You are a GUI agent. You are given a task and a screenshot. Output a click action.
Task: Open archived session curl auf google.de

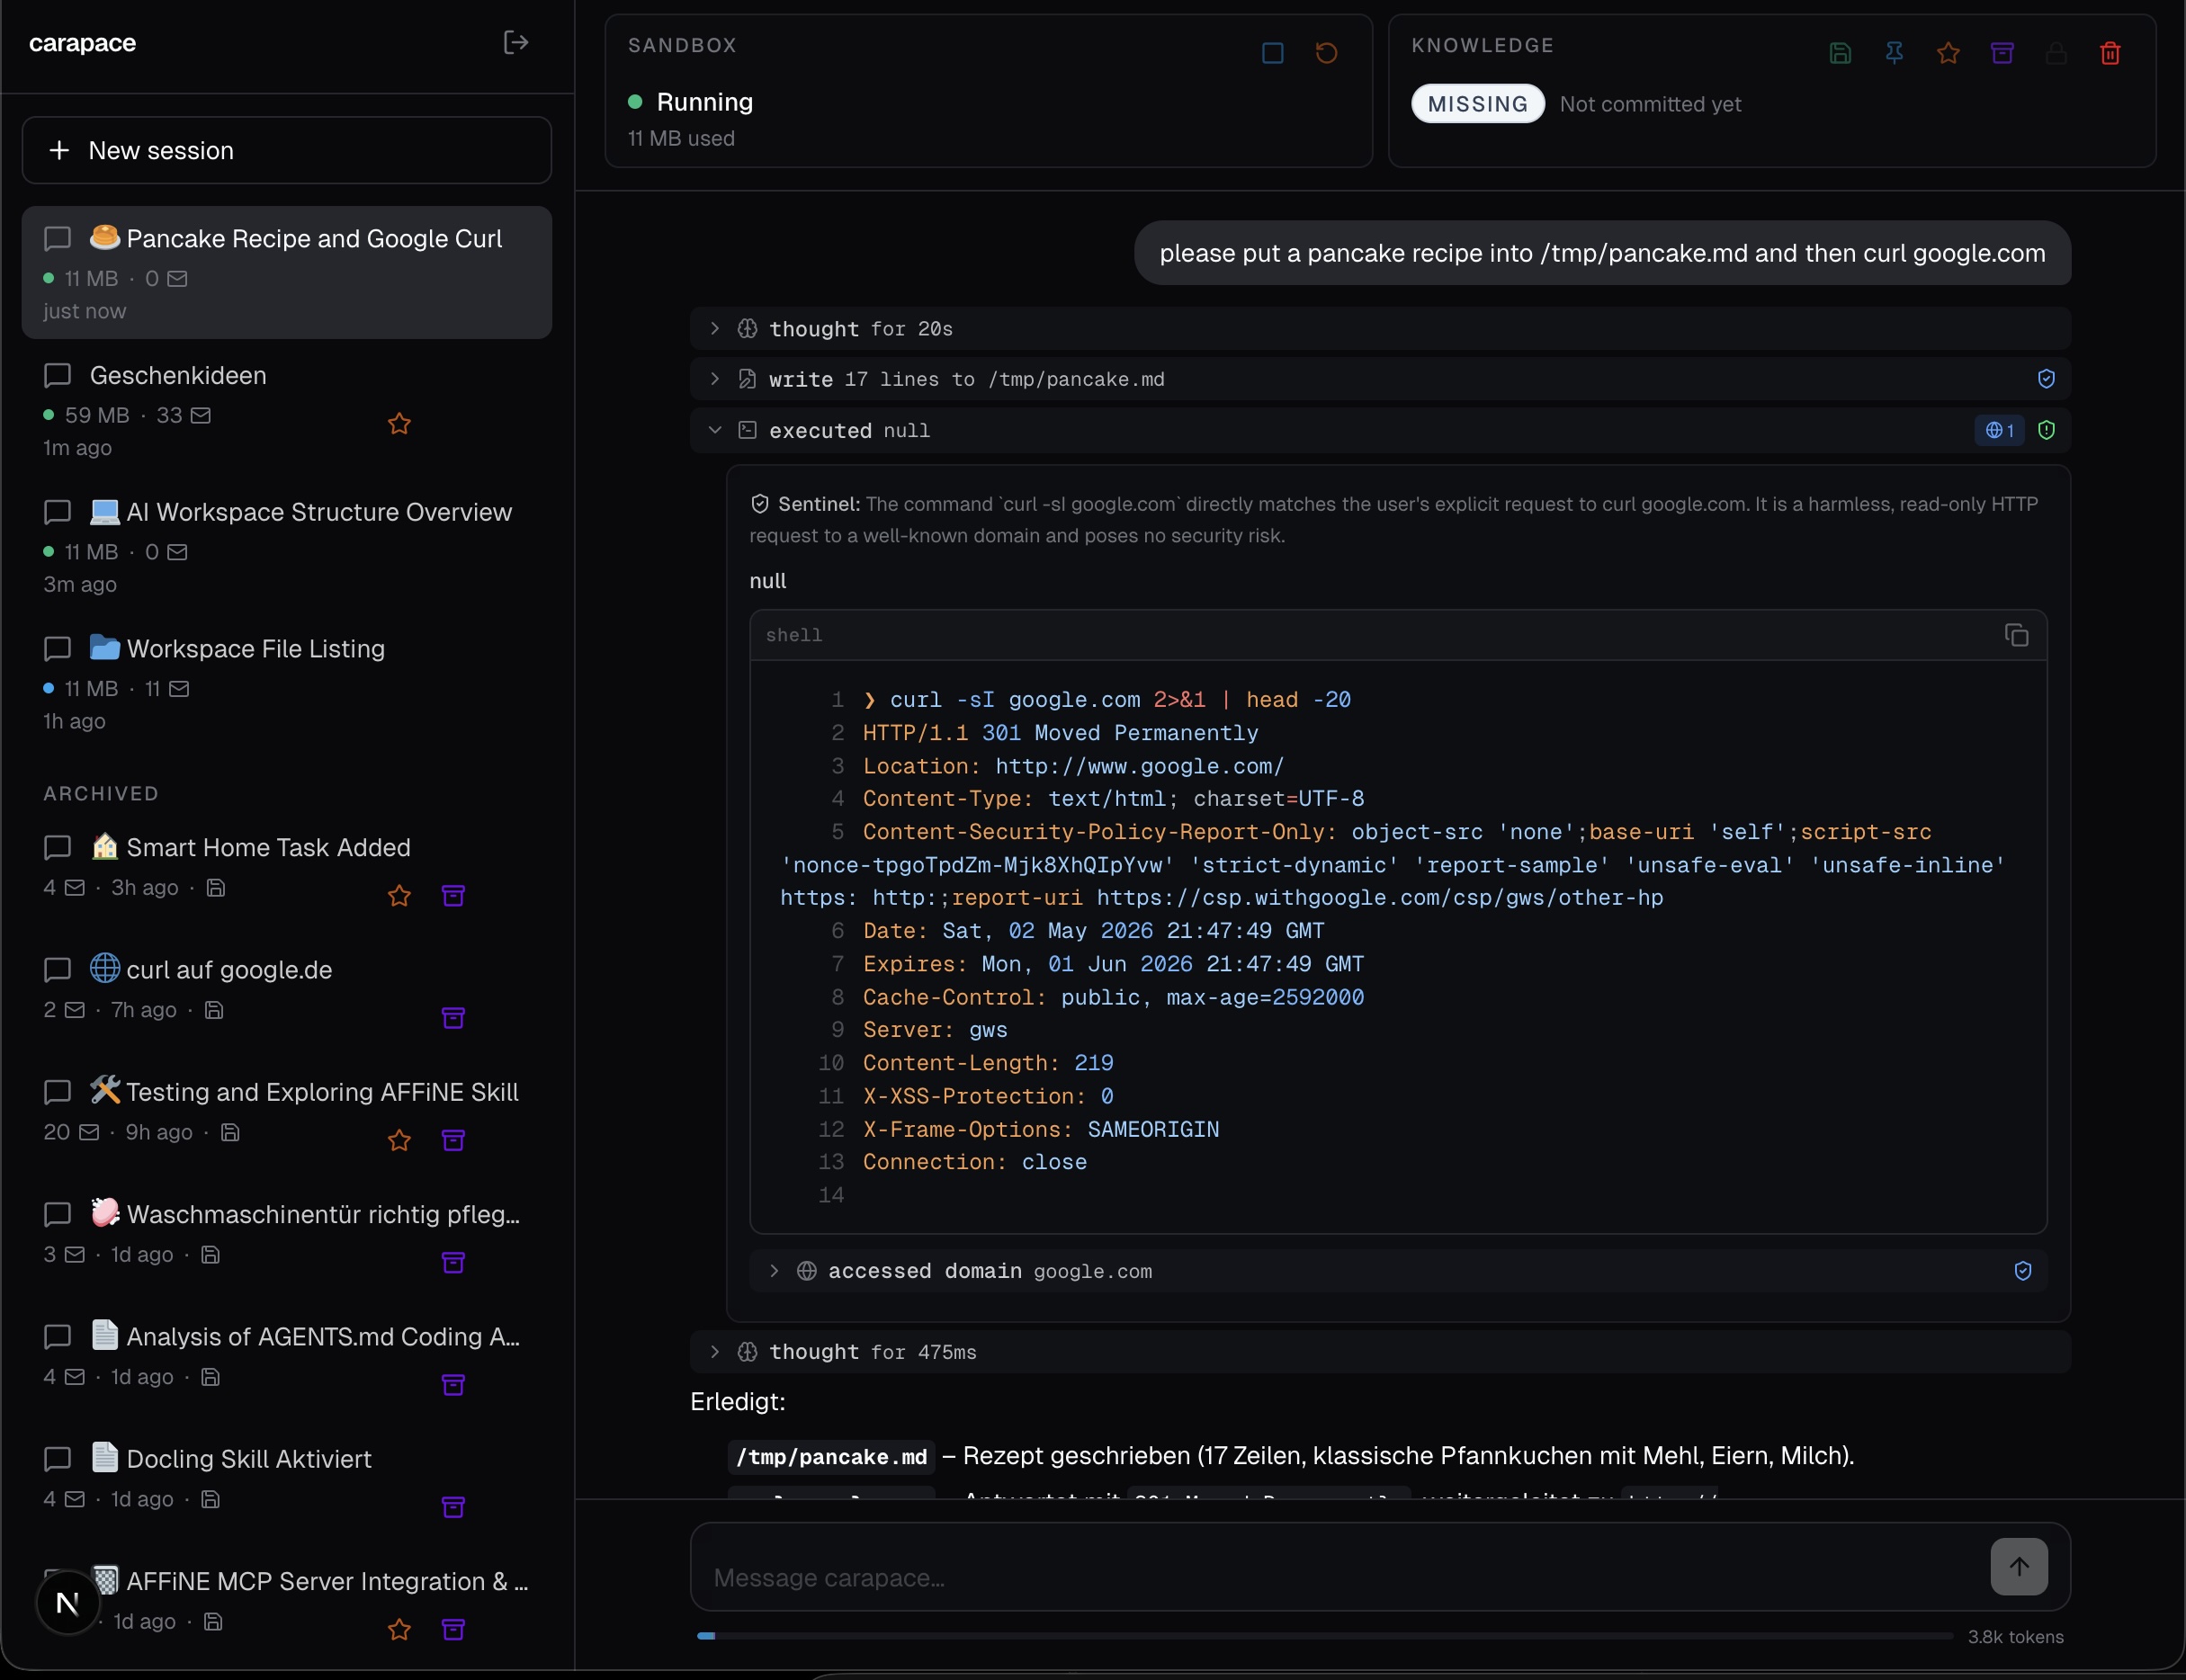coord(287,992)
